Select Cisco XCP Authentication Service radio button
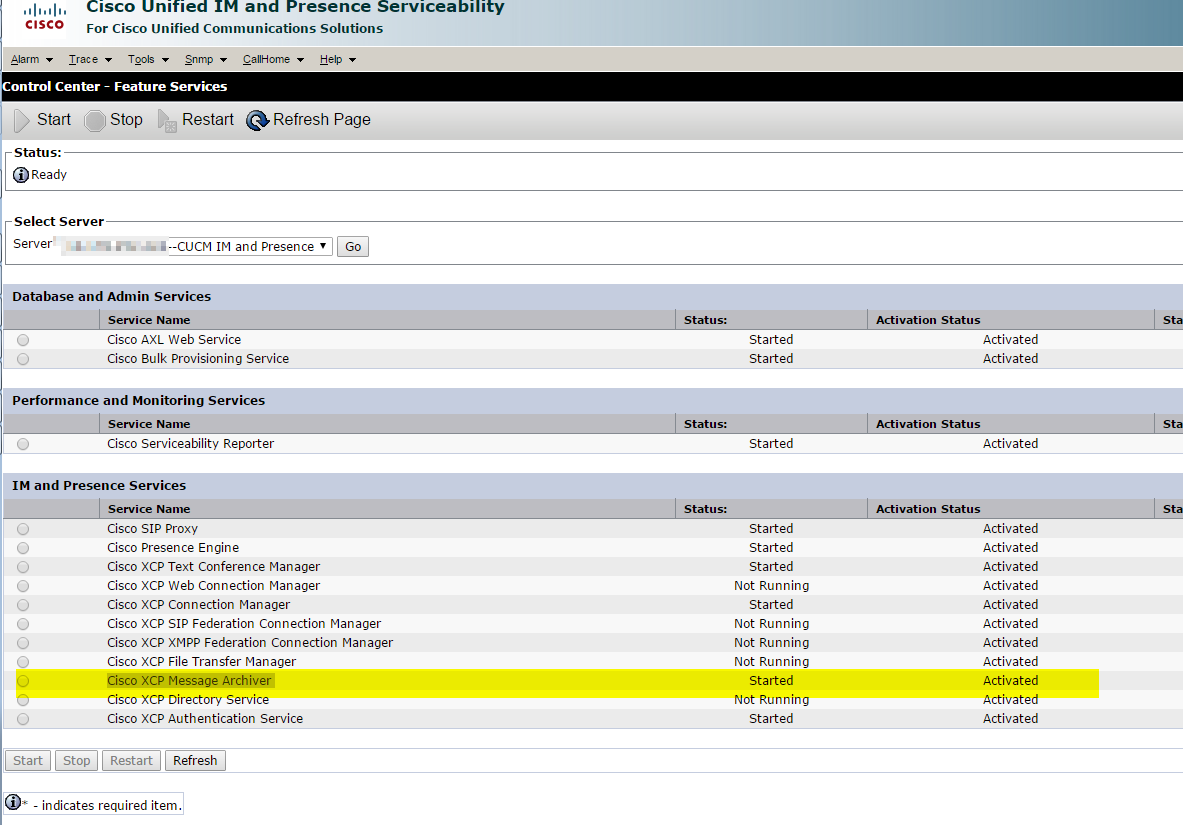1183x825 pixels. pyautogui.click(x=23, y=719)
